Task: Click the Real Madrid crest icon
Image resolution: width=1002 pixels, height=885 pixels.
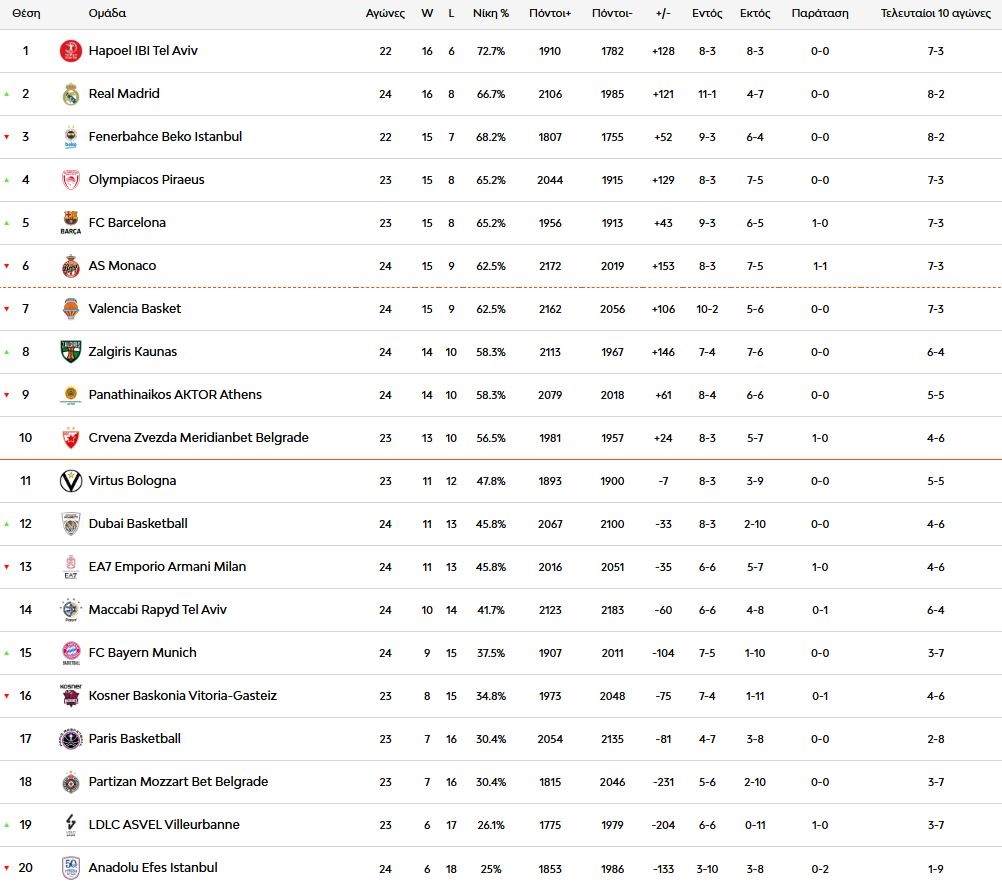Action: tap(70, 93)
